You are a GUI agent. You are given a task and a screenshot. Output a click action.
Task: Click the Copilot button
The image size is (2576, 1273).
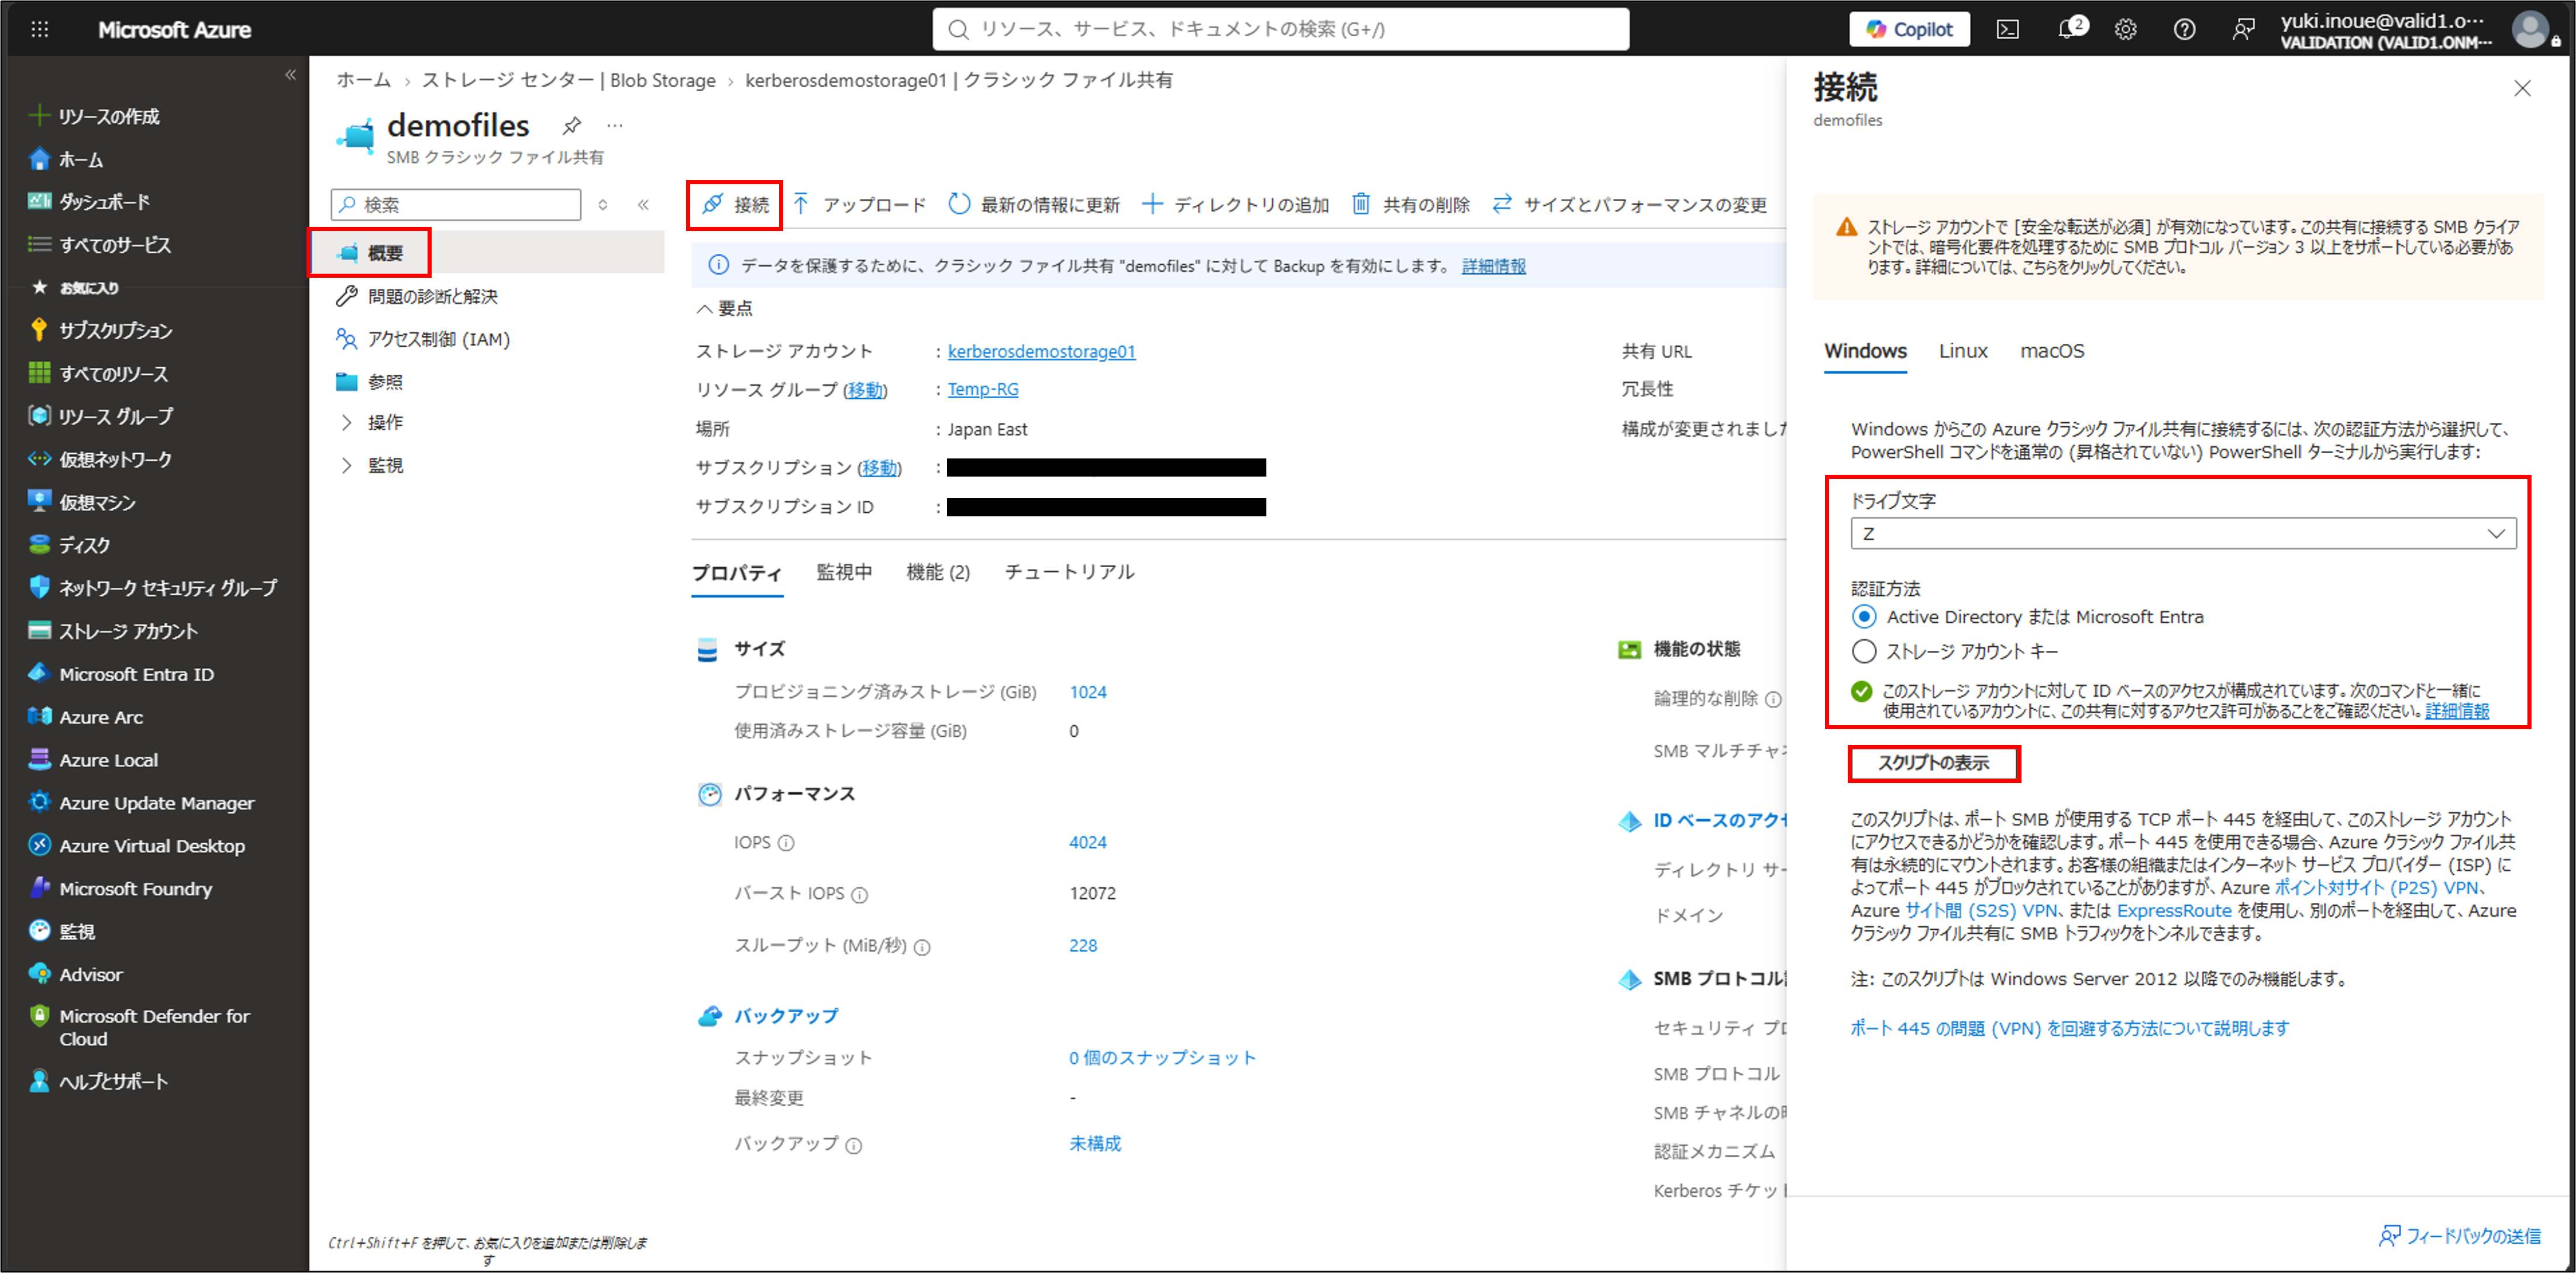coord(1909,29)
